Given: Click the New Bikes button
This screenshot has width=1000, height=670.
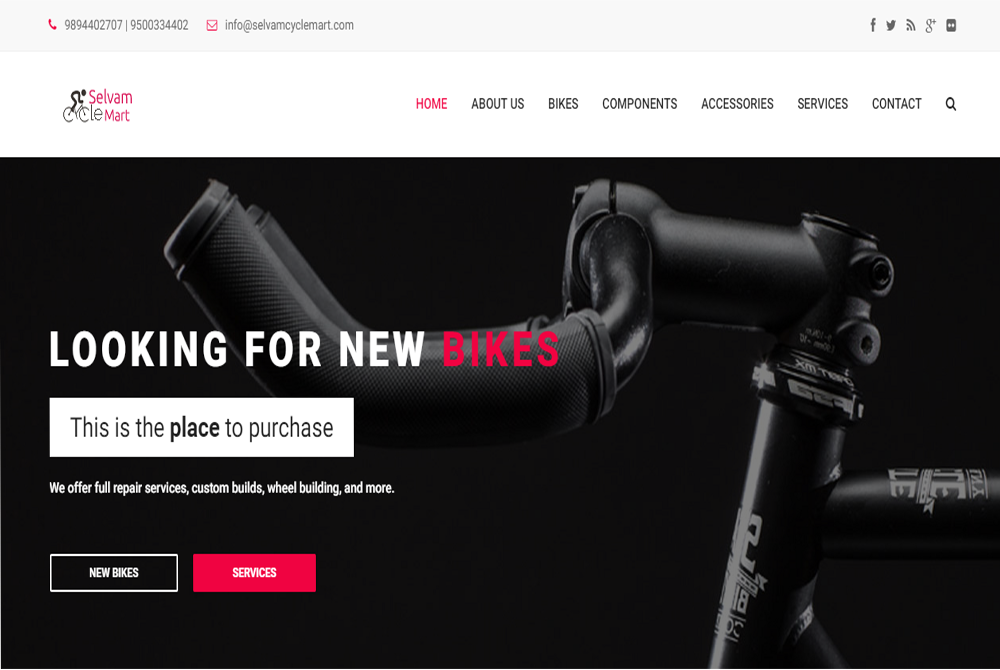Looking at the screenshot, I should 114,572.
